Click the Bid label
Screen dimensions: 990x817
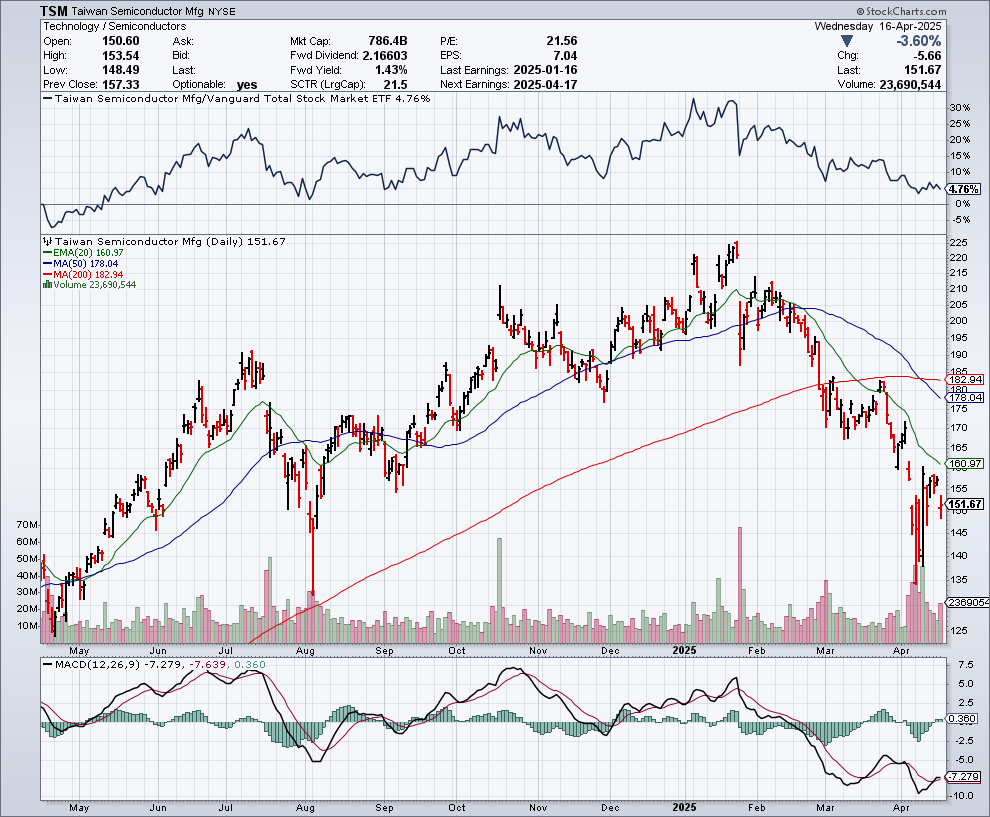coord(181,56)
